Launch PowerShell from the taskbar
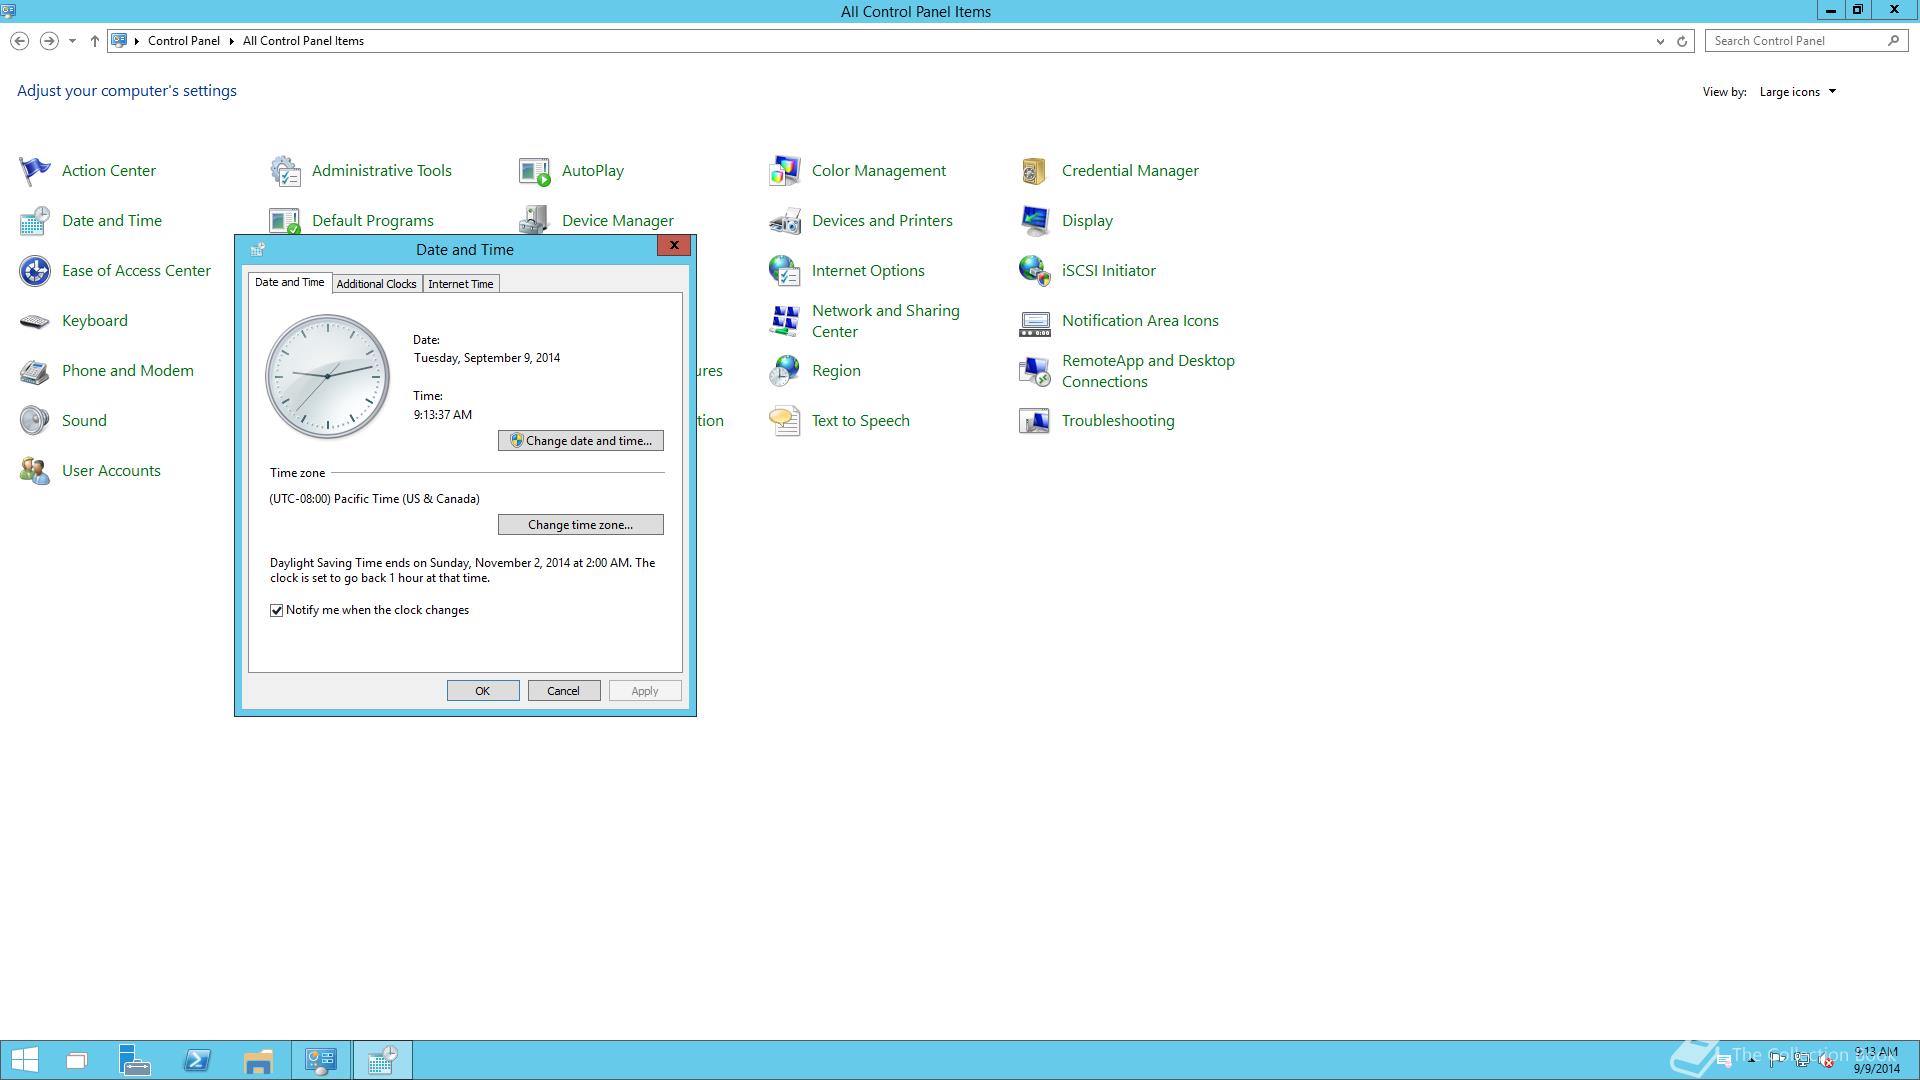 197,1060
